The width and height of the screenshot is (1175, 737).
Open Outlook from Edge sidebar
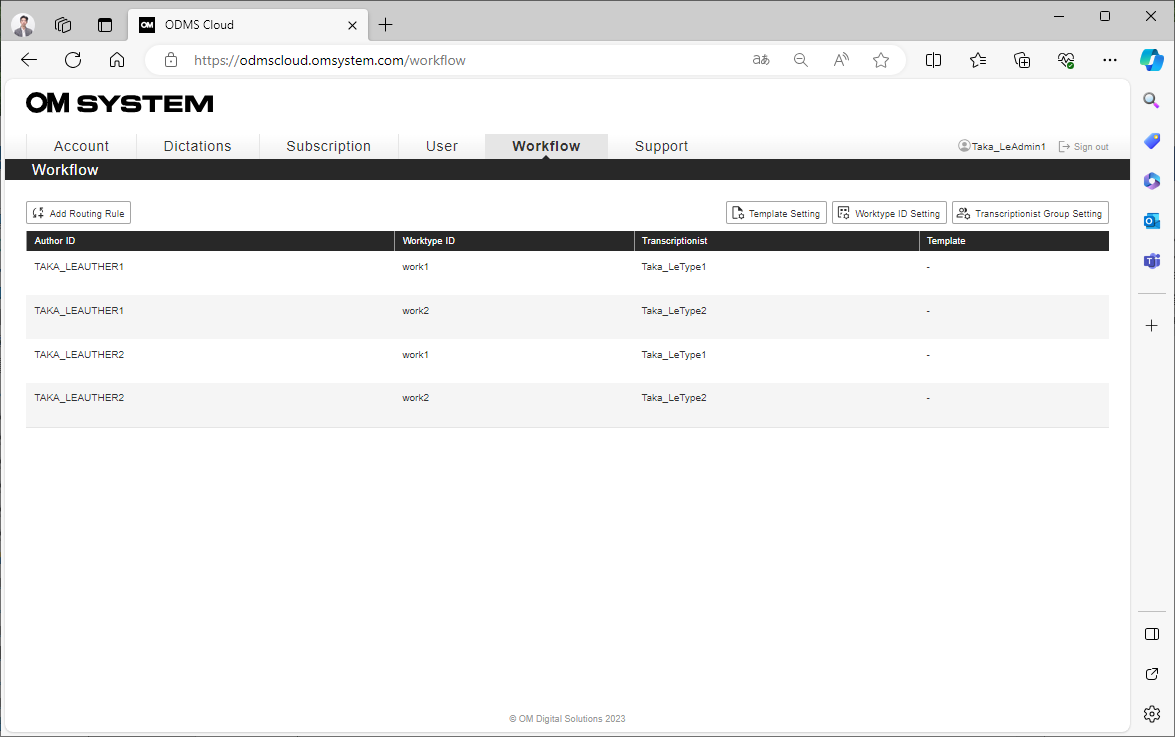click(x=1151, y=220)
